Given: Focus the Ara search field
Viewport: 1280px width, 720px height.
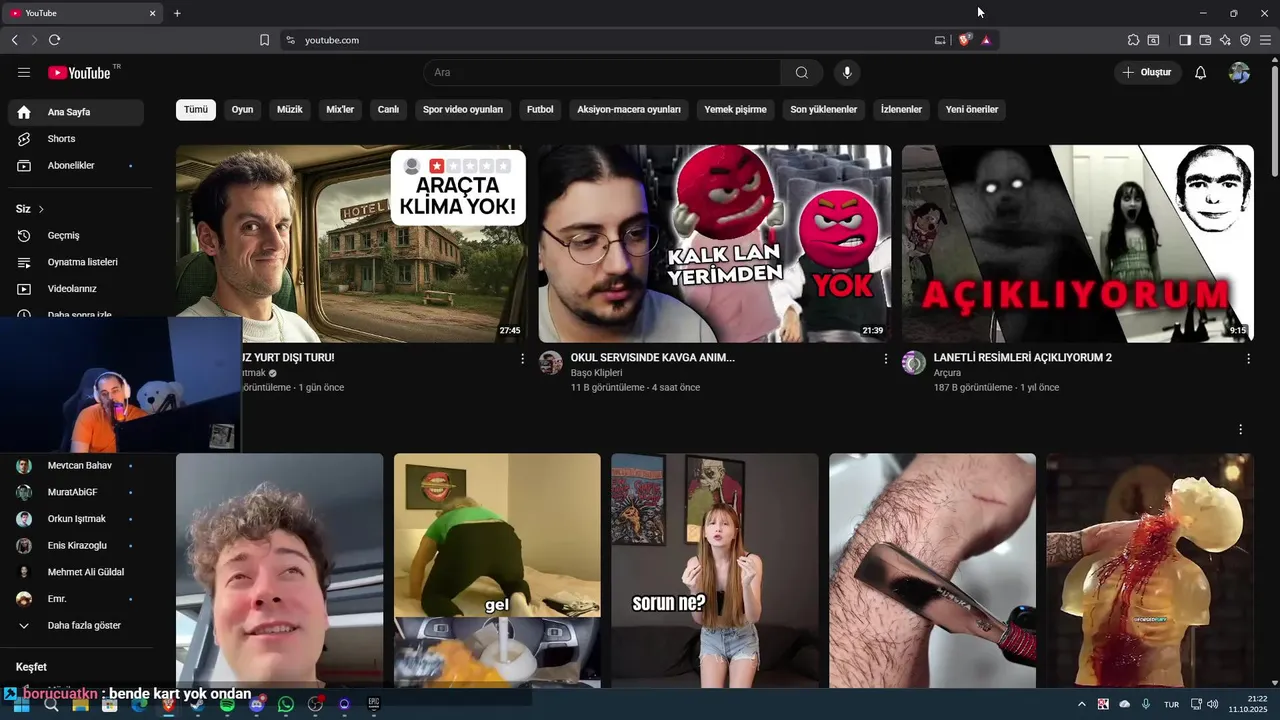Looking at the screenshot, I should 602,72.
